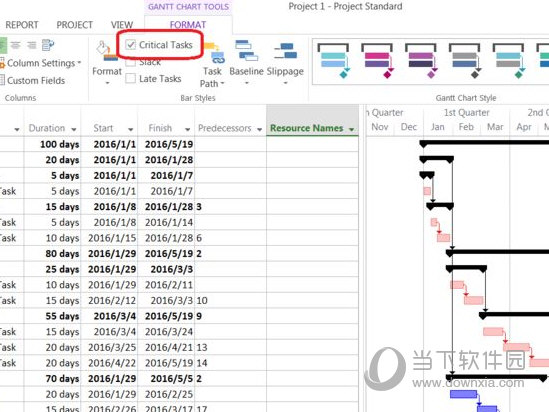The image size is (549, 412).
Task: Click the red critical bar in the 2016/3/4 to 2016/3/24 row
Action: (493, 331)
